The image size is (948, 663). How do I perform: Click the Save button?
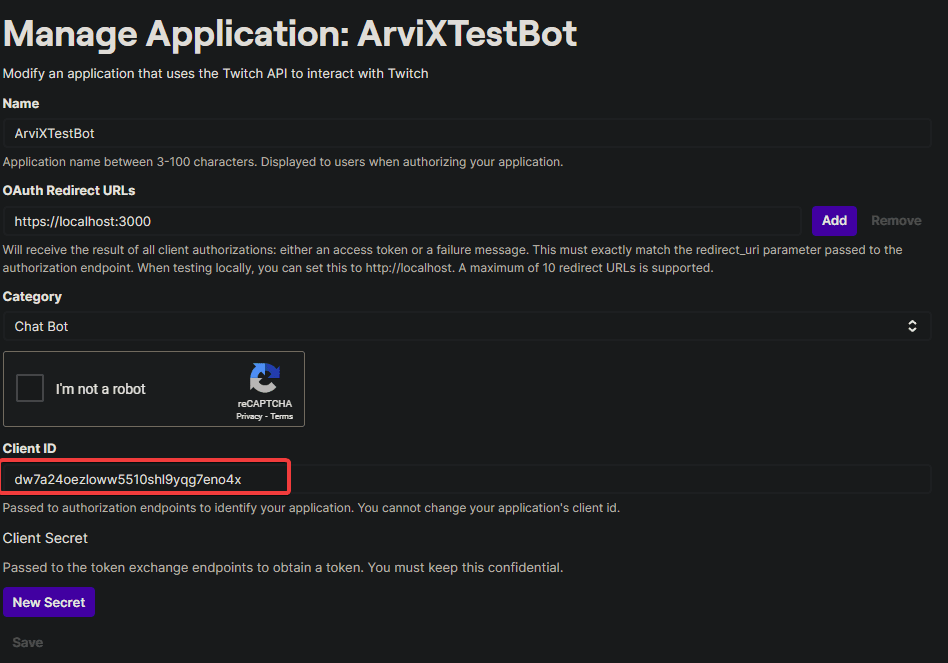tap(28, 642)
